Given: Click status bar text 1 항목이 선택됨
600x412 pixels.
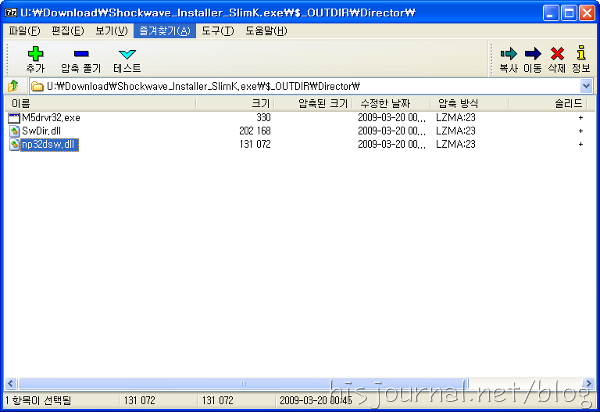Looking at the screenshot, I should [38, 401].
